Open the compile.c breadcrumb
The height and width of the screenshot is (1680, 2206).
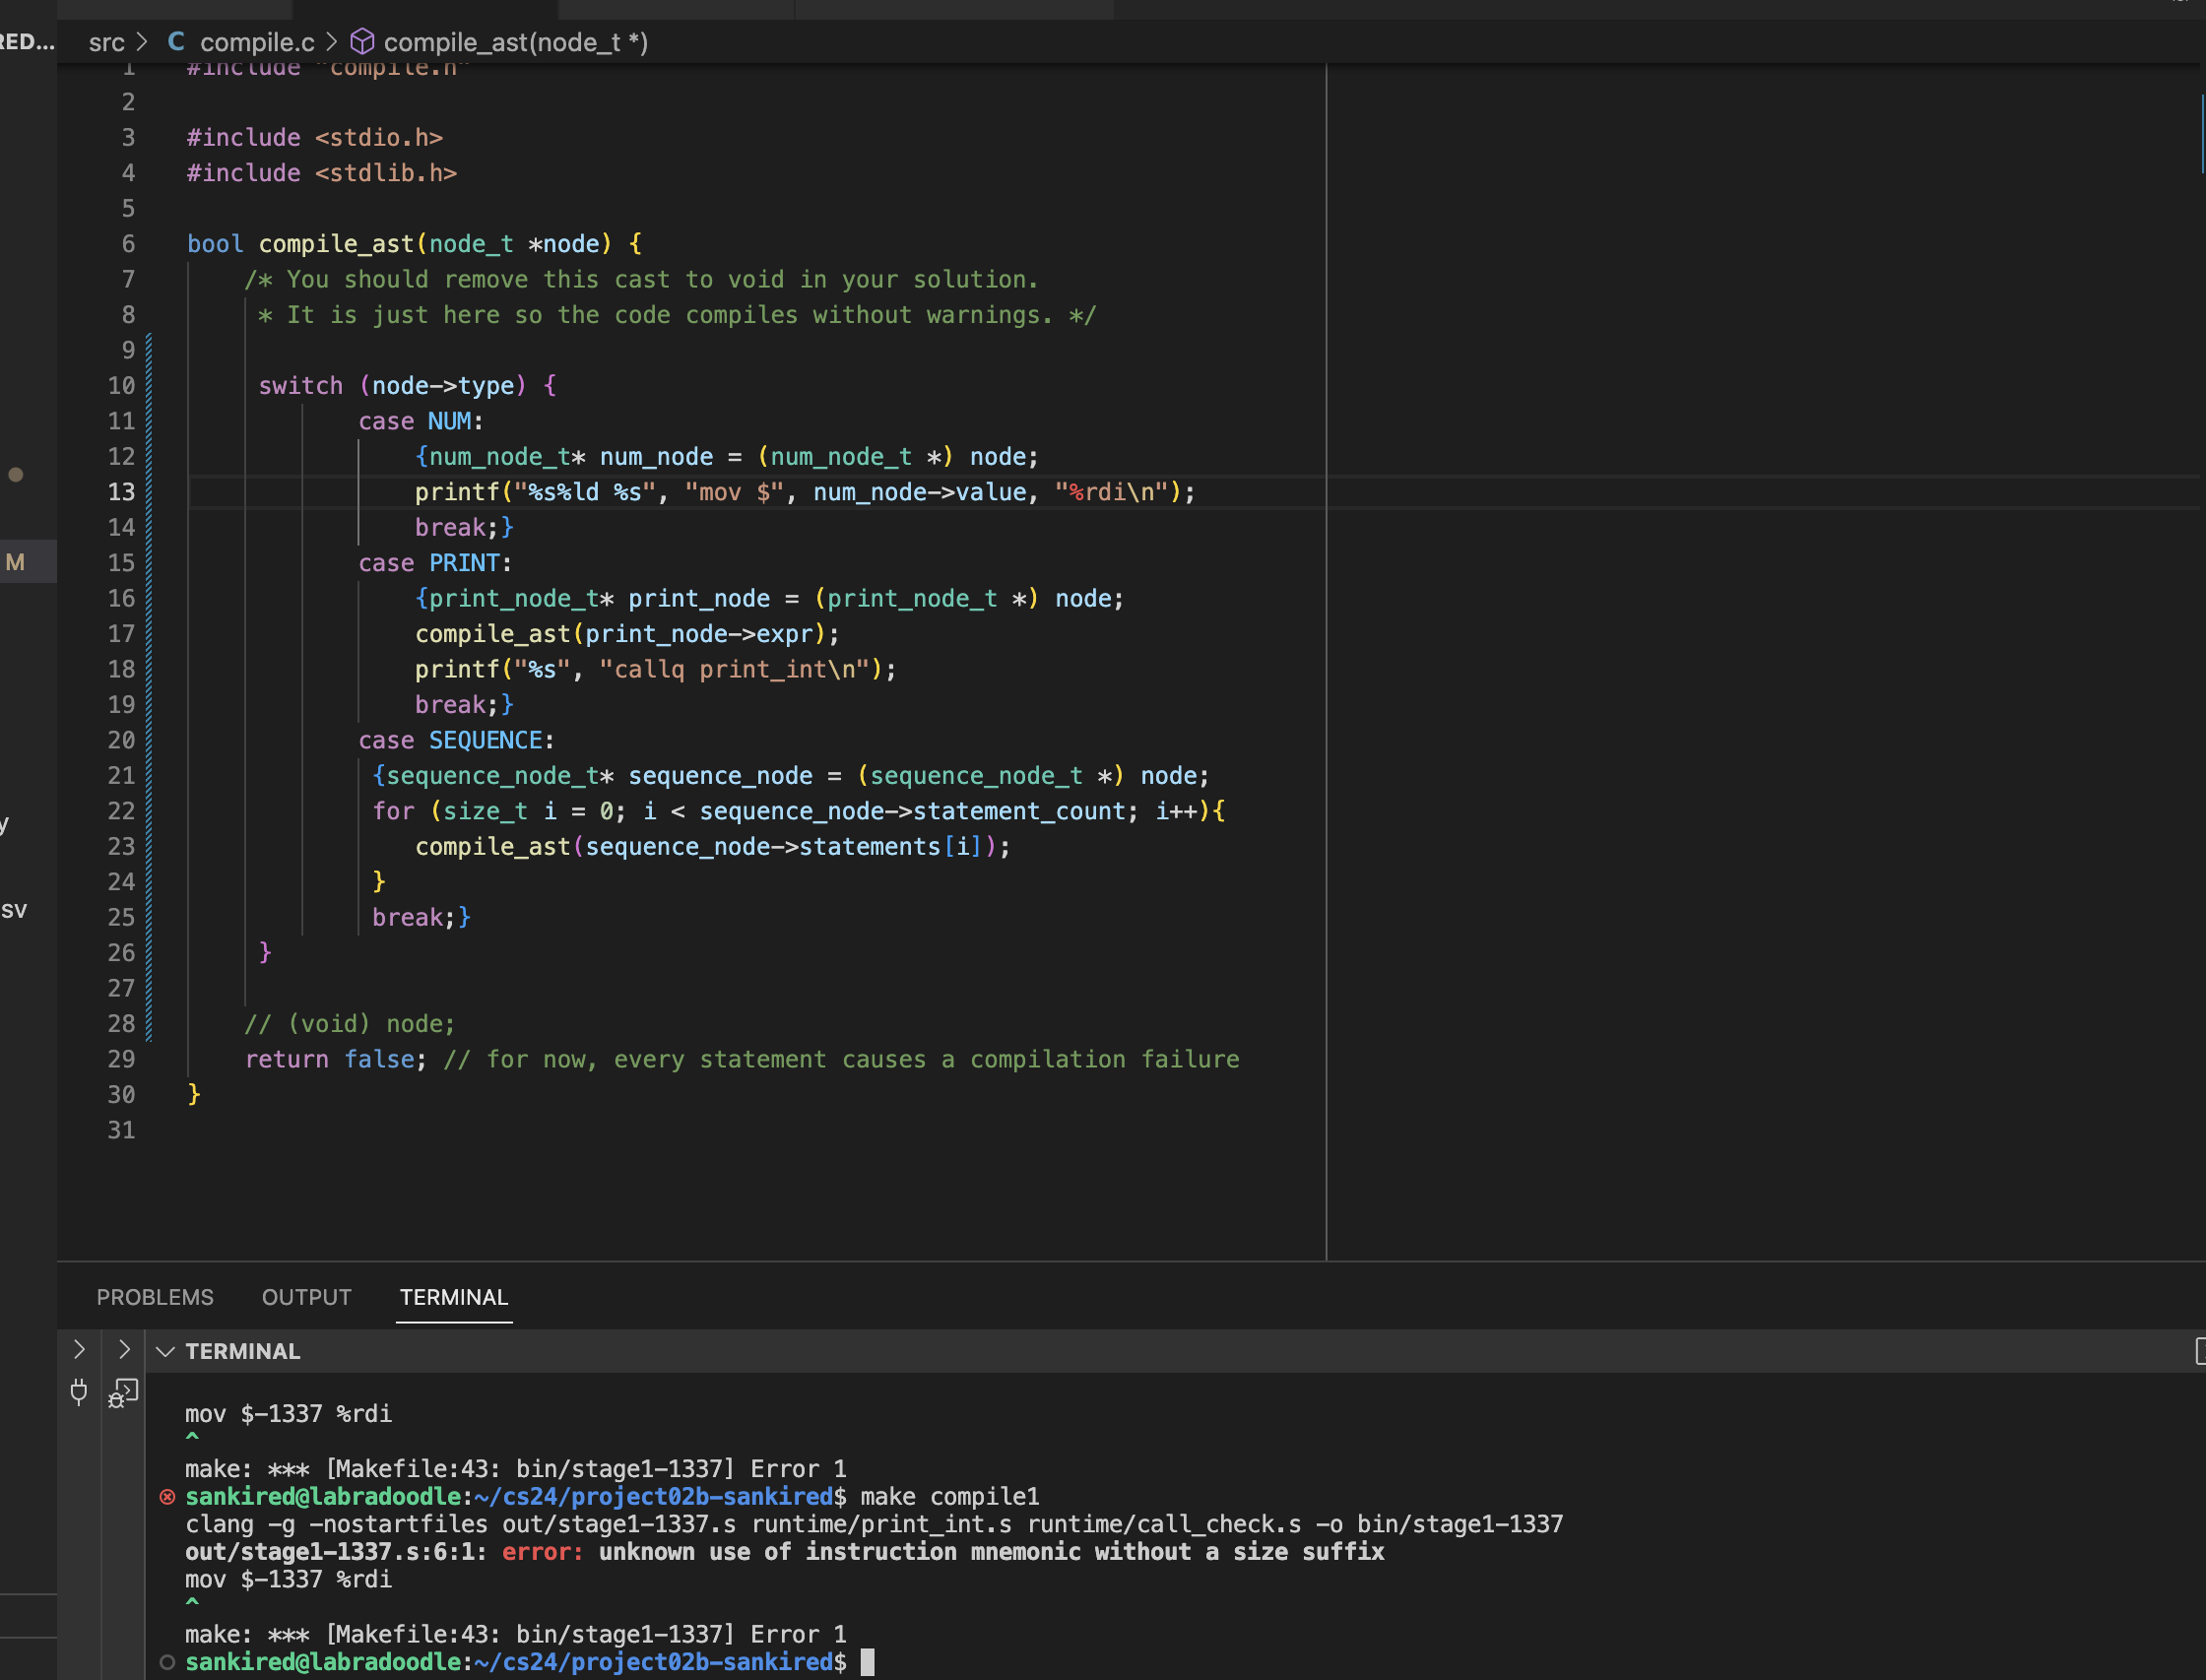coord(257,42)
